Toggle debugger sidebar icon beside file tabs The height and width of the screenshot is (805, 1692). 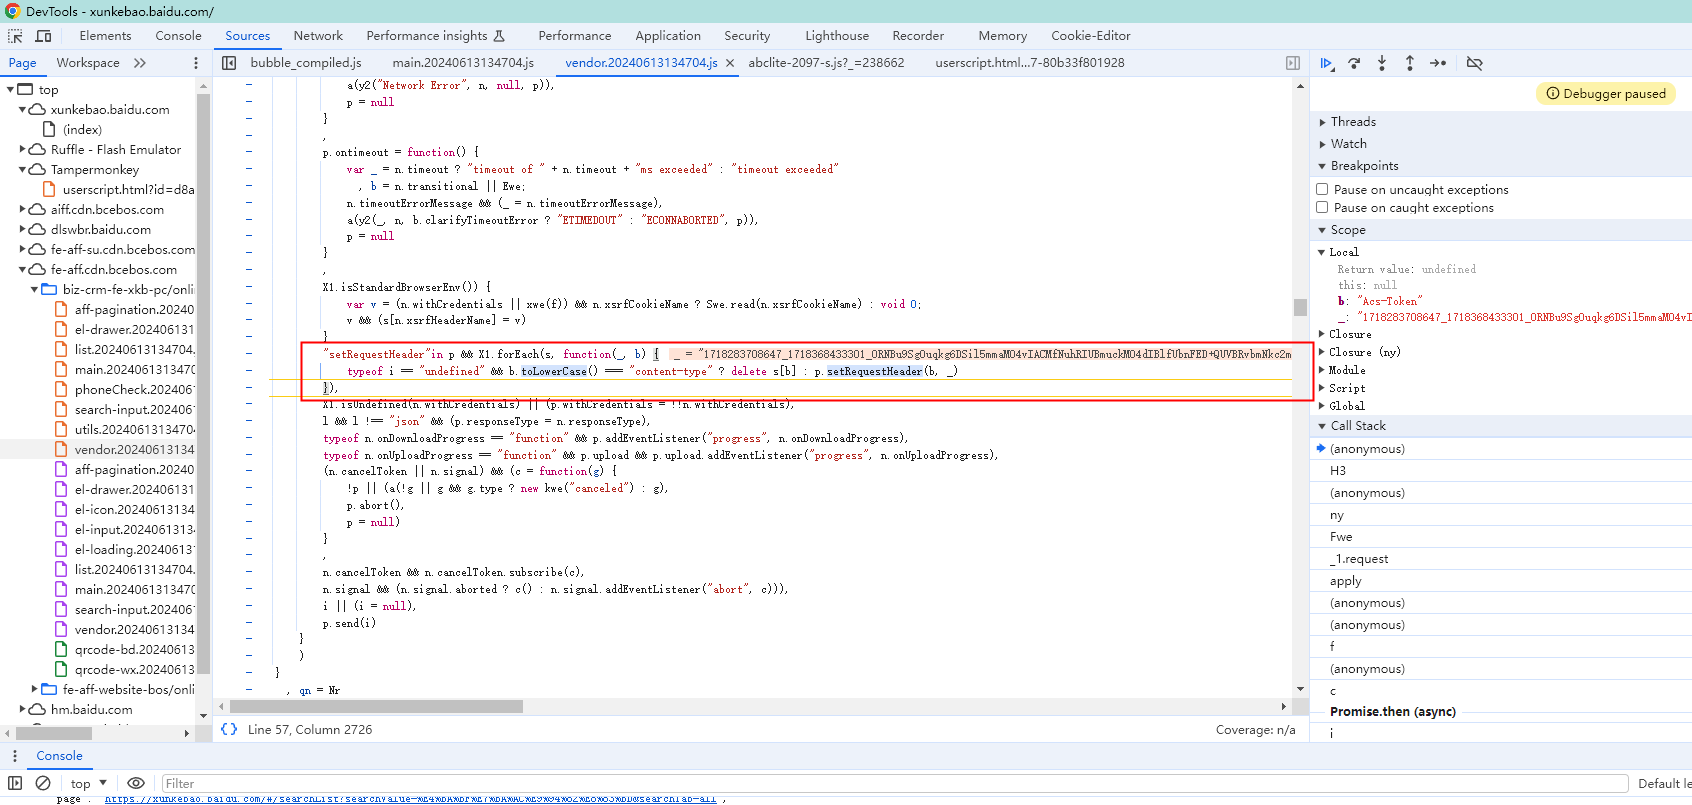(1293, 63)
